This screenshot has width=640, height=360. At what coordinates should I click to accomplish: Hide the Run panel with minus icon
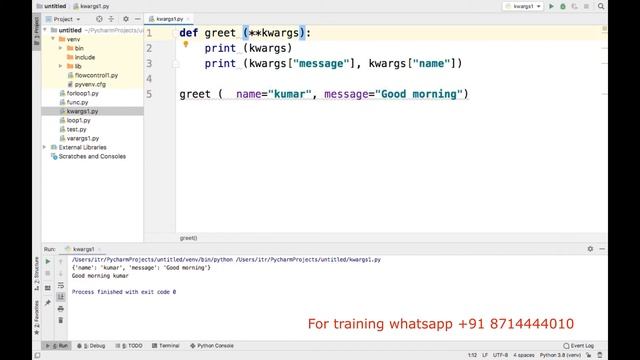[x=602, y=249]
